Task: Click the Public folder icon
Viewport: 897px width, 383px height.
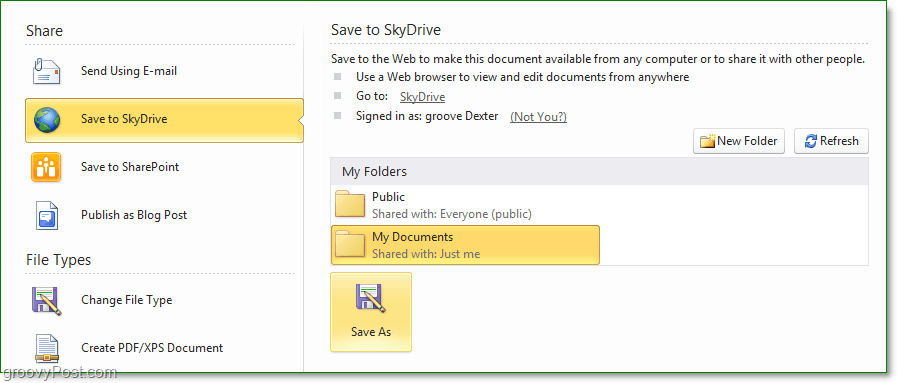Action: (350, 204)
